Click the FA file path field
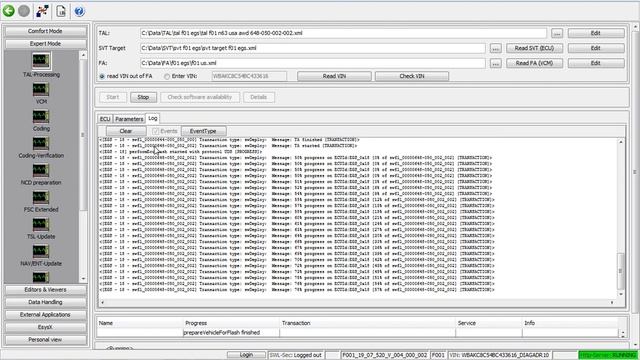Image resolution: width=640 pixels, height=360 pixels. coord(312,63)
